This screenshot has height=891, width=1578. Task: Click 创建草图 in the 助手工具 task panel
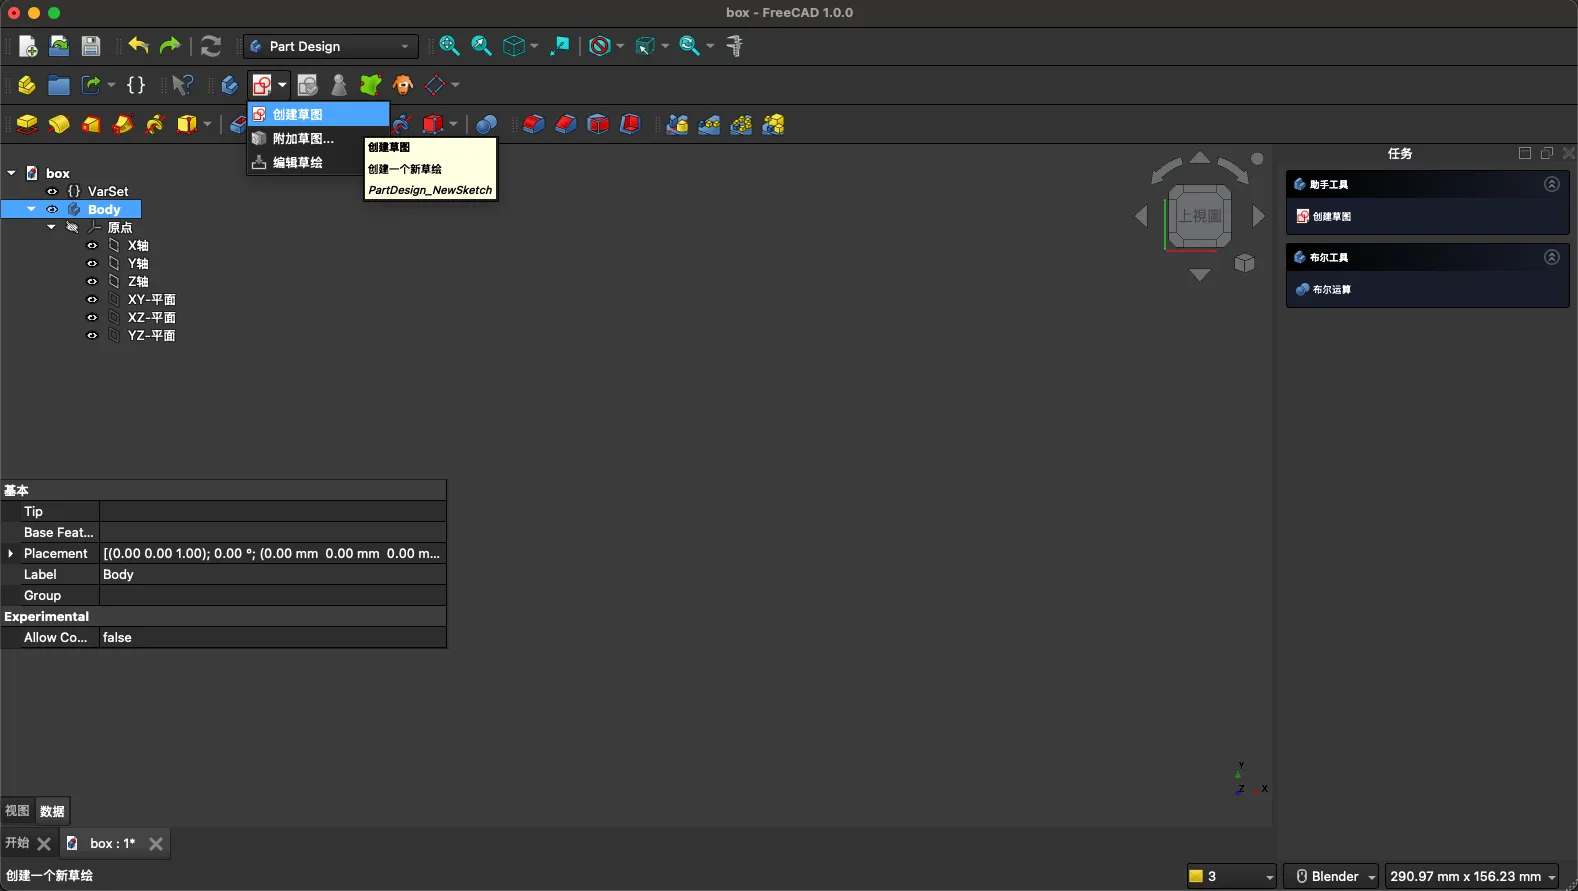1323,216
